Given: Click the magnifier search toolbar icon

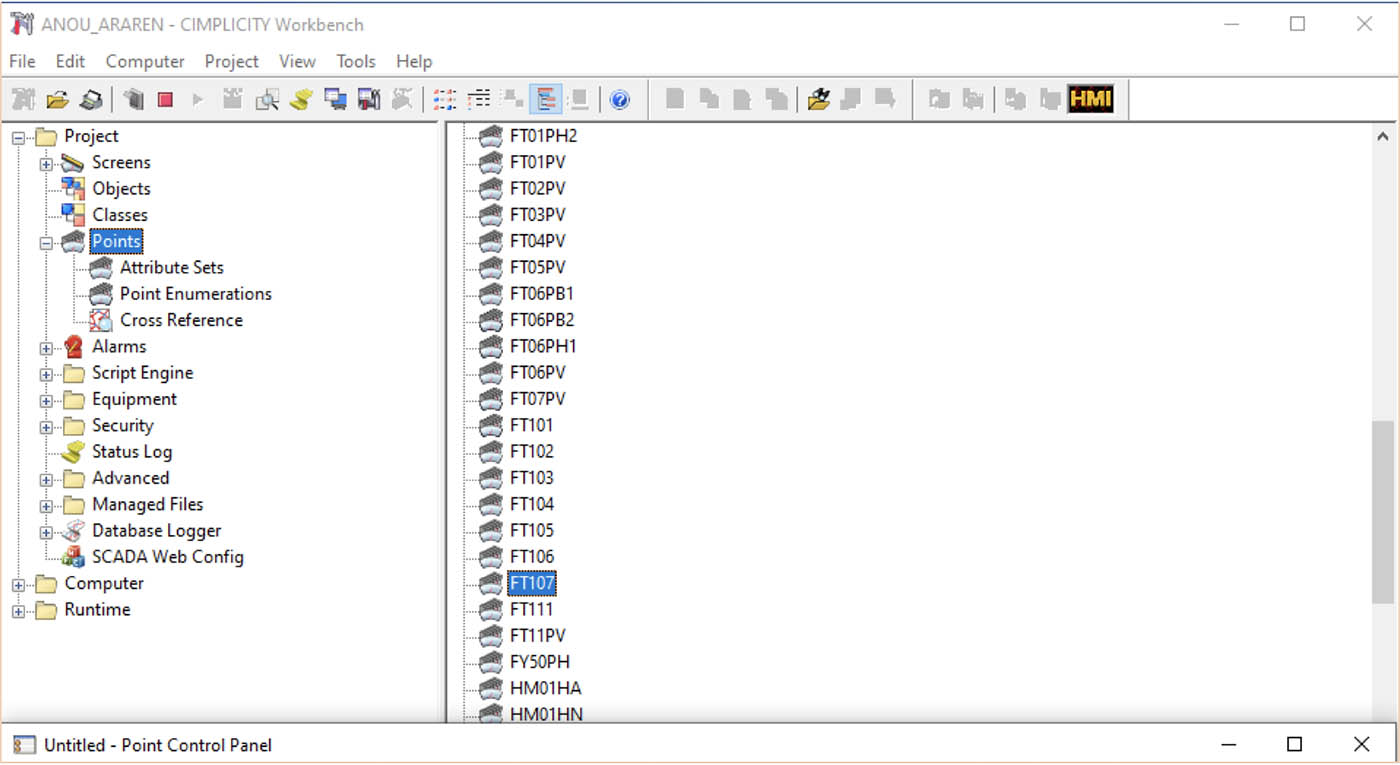Looking at the screenshot, I should tap(267, 99).
